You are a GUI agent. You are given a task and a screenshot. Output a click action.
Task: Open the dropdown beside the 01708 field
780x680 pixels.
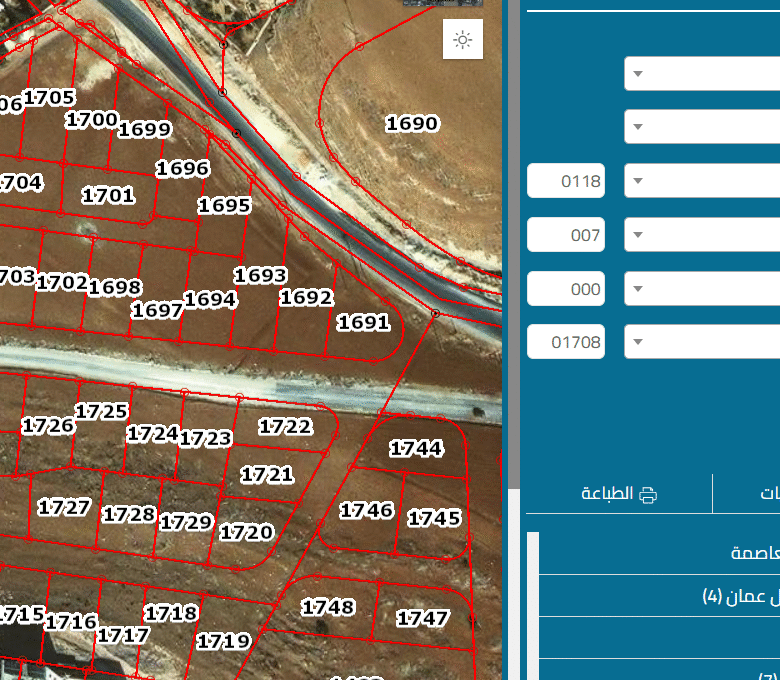[702, 342]
